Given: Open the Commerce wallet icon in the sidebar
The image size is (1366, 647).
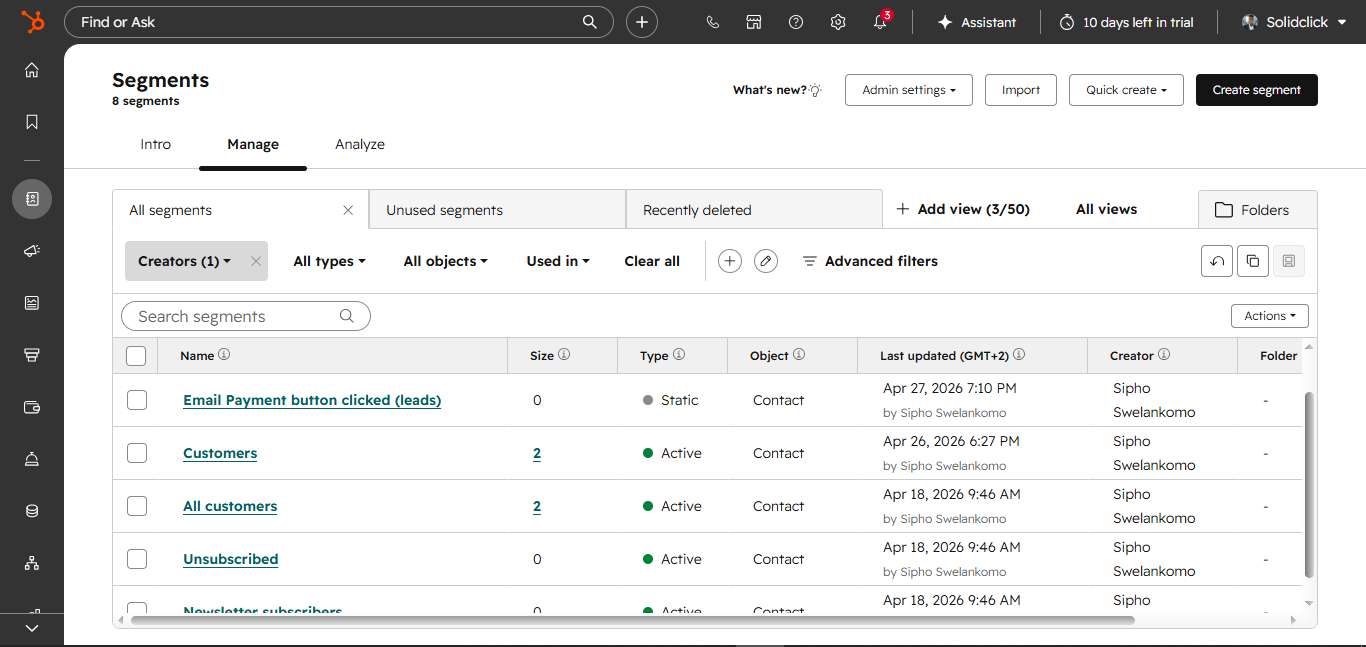Looking at the screenshot, I should point(32,407).
